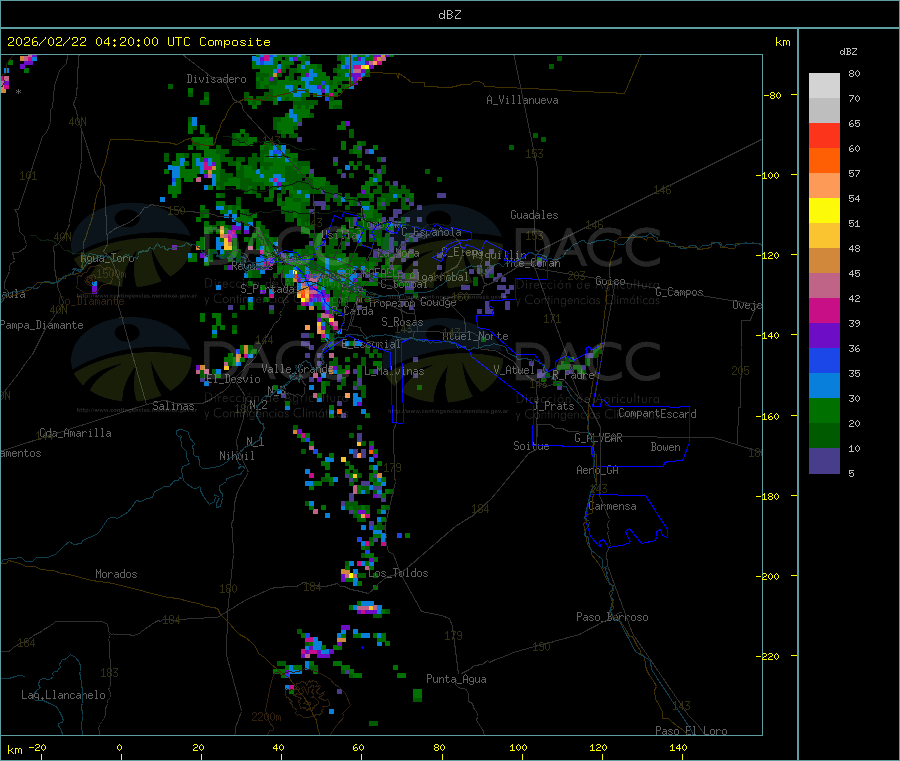Click the 'S_Rosas' map label

pyautogui.click(x=402, y=322)
